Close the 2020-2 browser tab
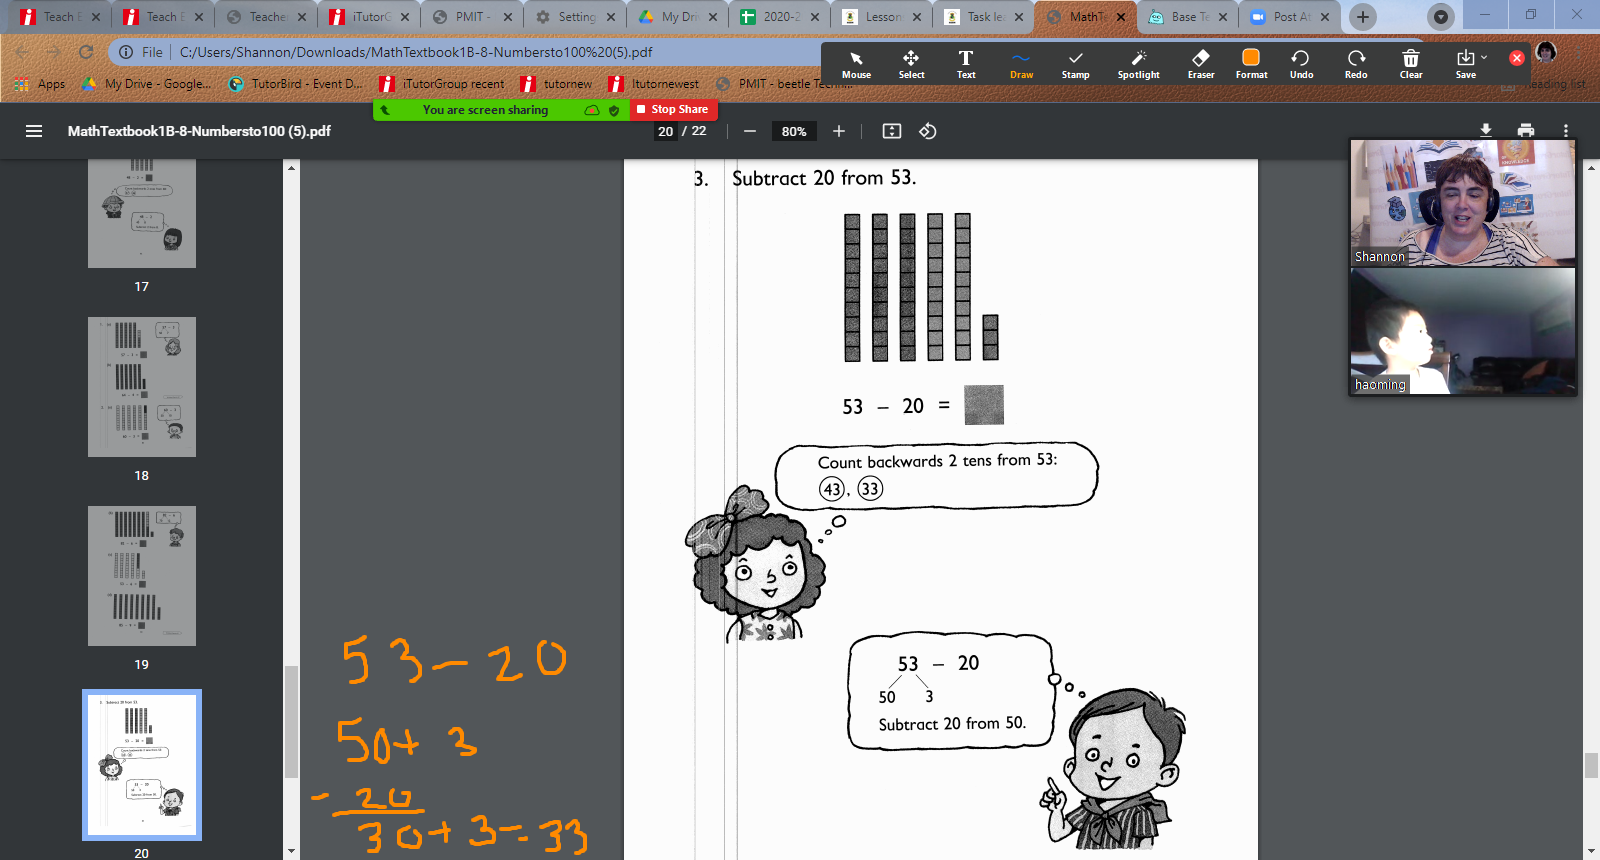Viewport: 1600px width, 860px height. [815, 17]
